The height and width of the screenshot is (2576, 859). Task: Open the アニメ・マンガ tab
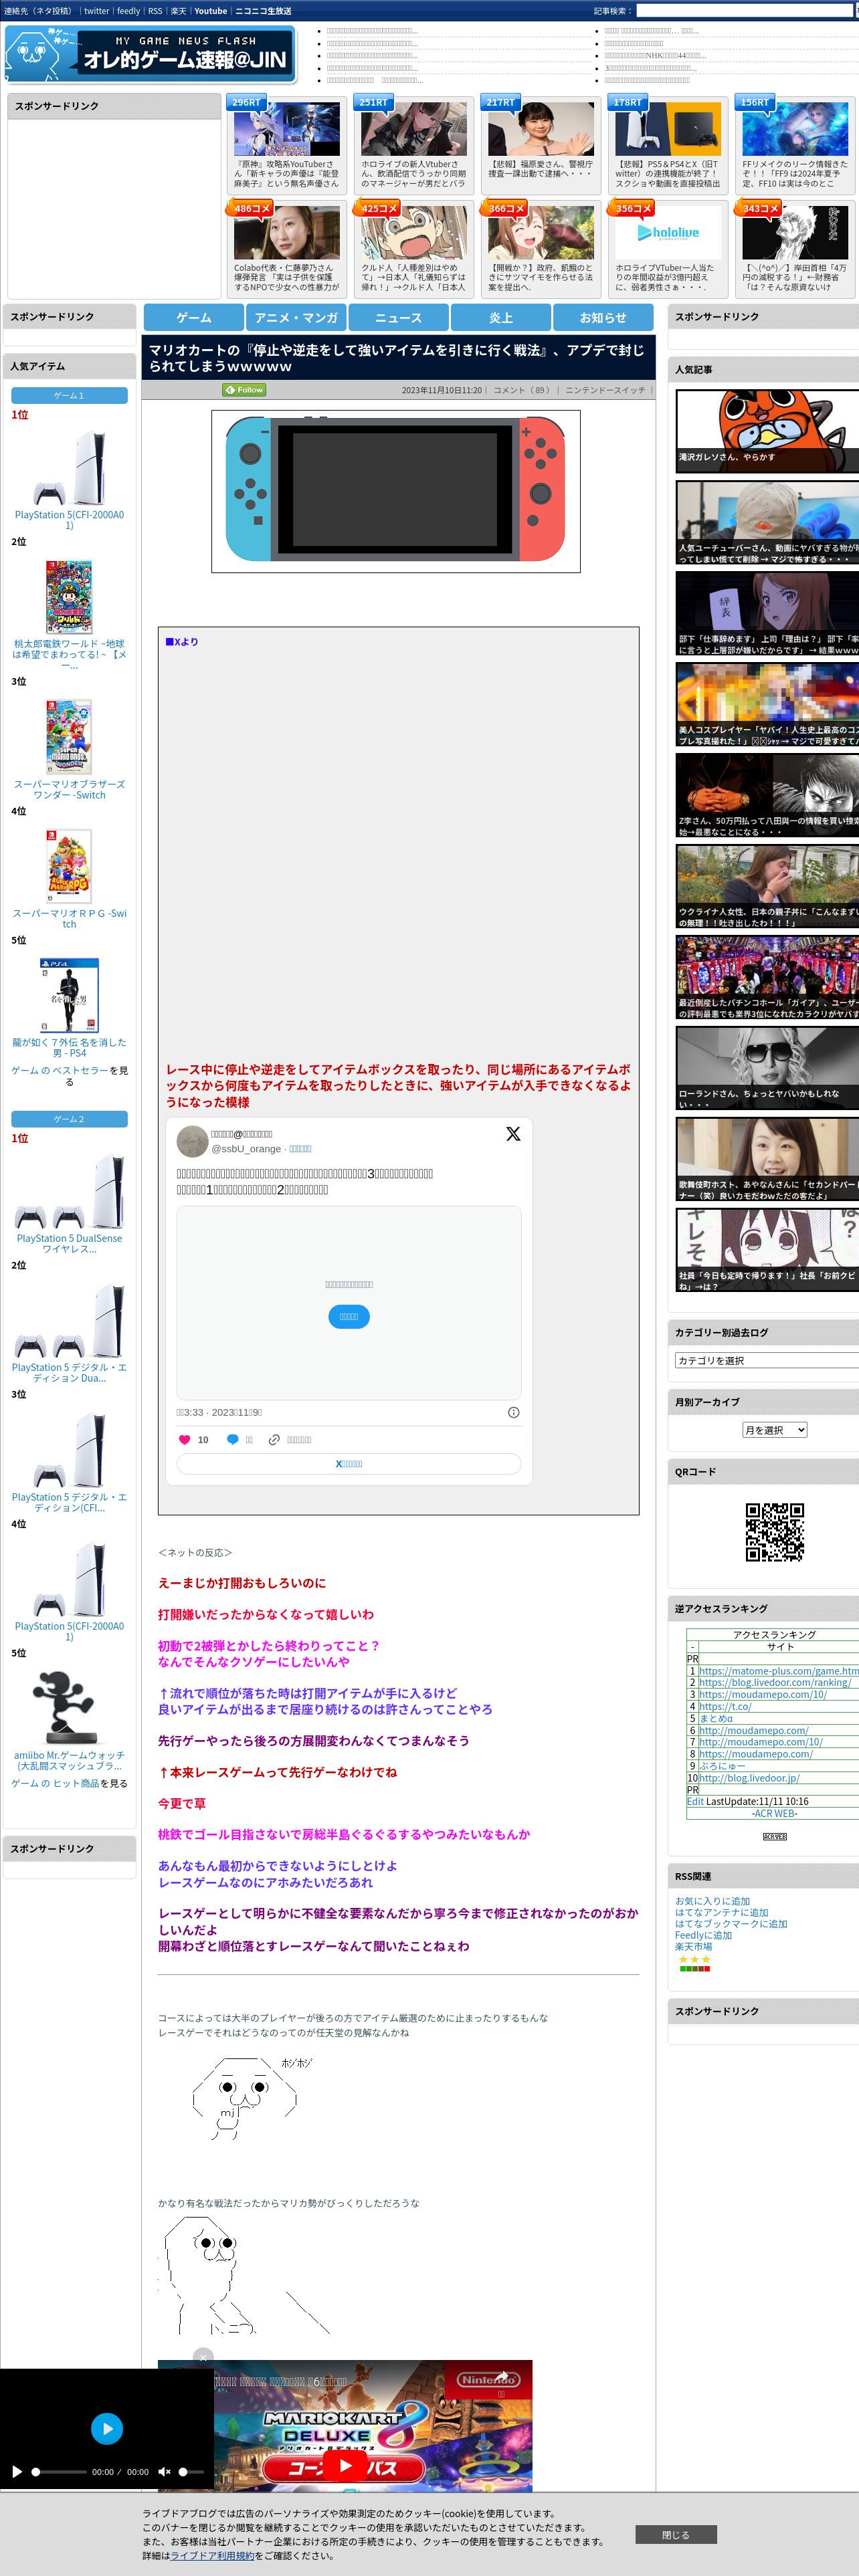click(296, 317)
